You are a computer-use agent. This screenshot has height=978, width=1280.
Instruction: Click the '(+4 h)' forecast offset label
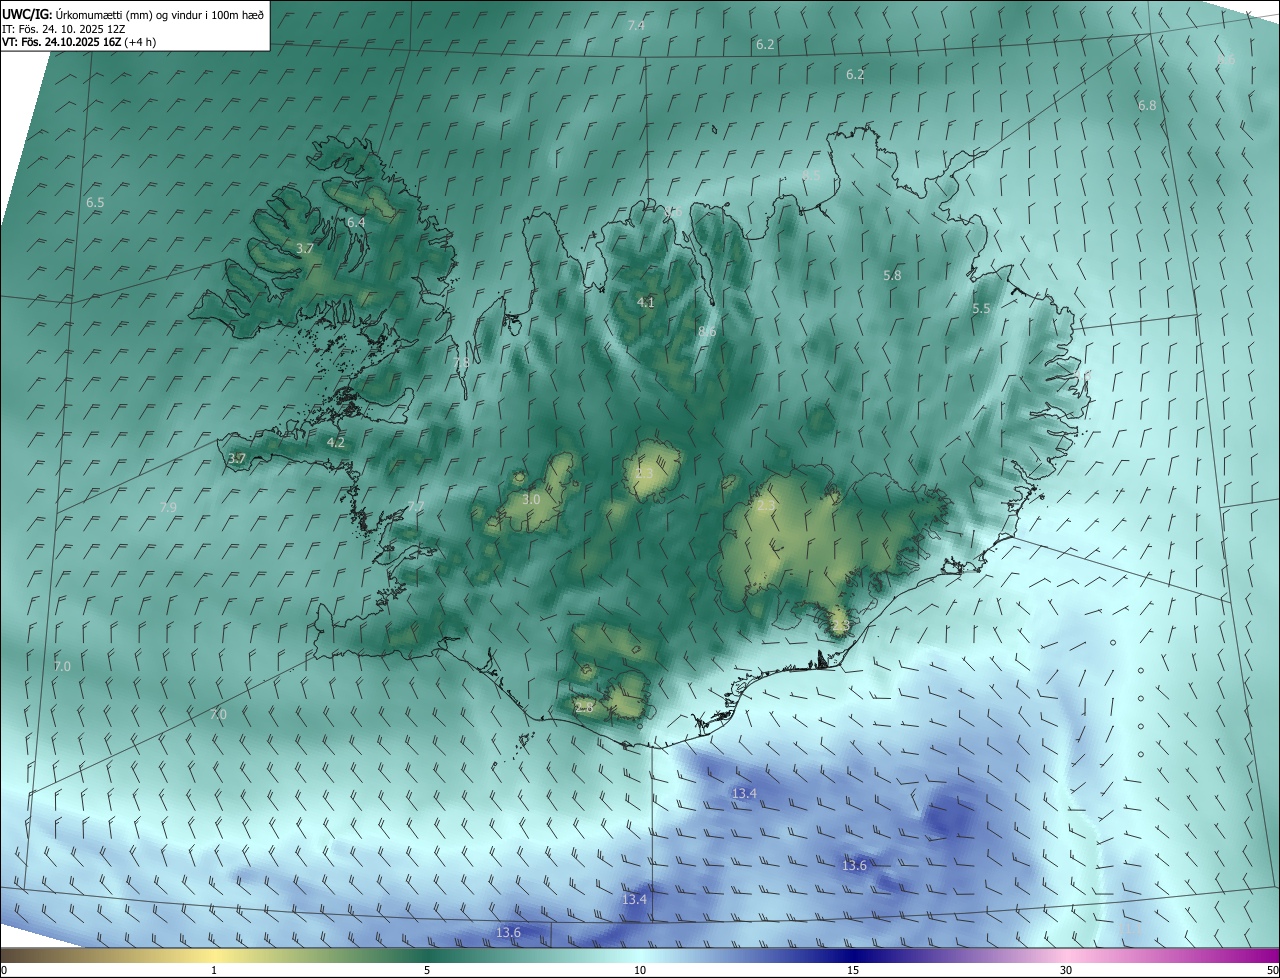pos(141,42)
